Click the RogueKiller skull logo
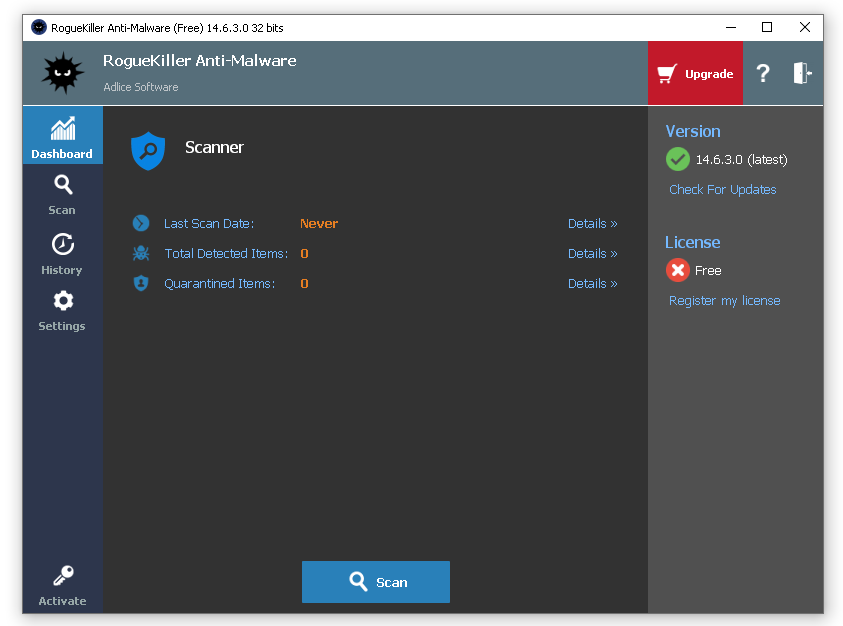The image size is (843, 626). pyautogui.click(x=61, y=72)
